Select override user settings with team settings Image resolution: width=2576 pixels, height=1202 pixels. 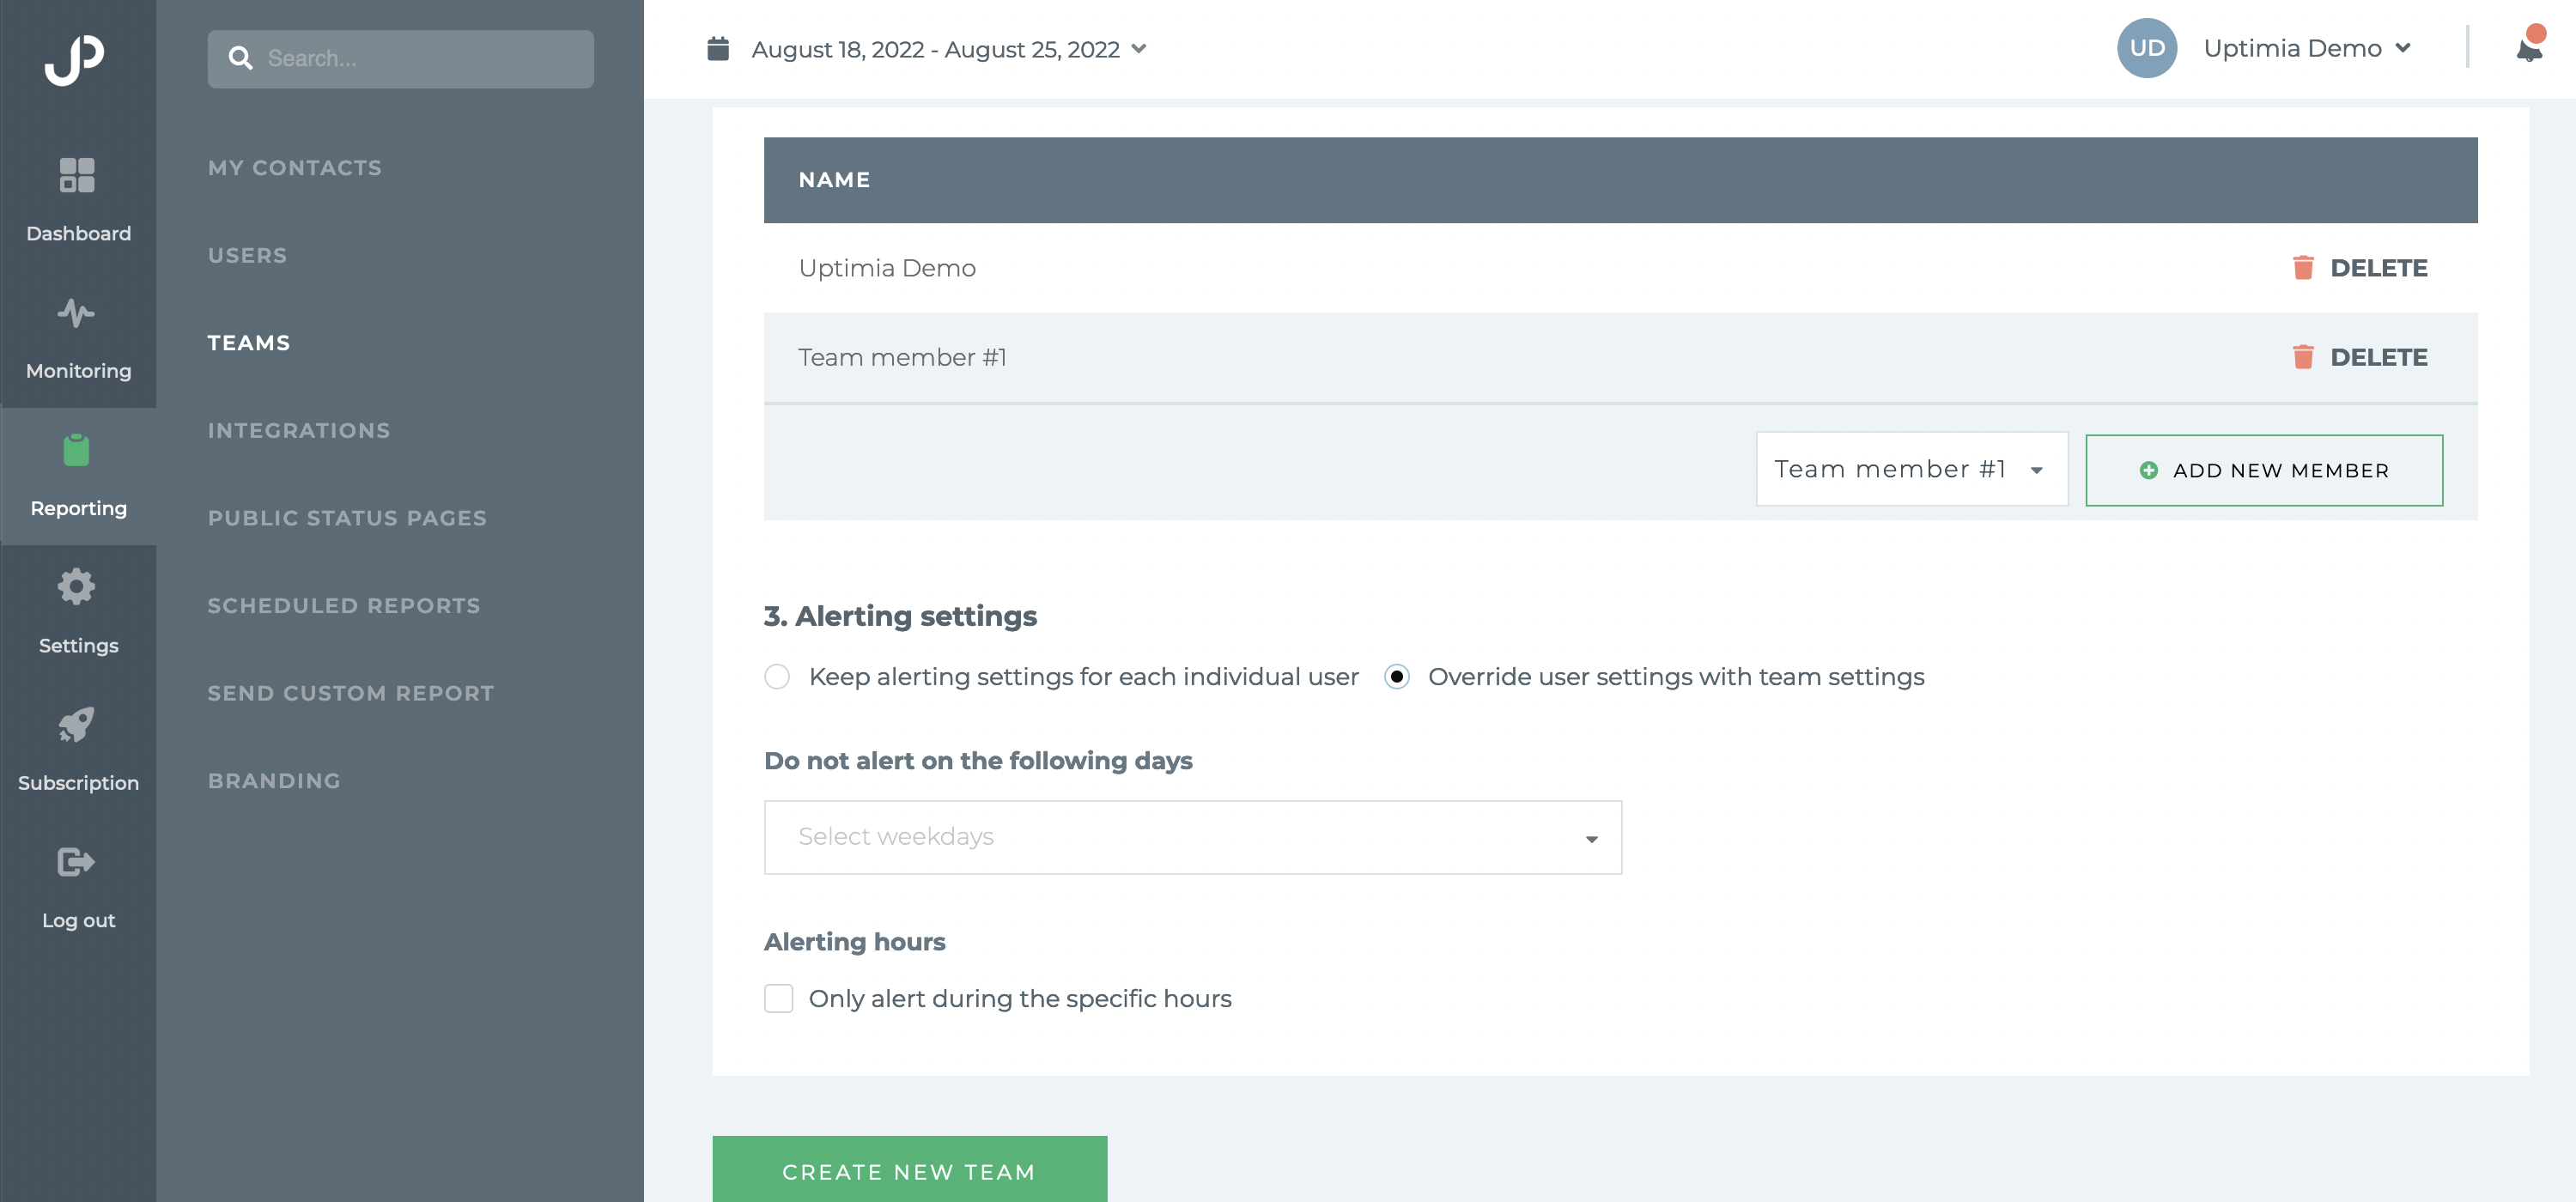point(1396,677)
